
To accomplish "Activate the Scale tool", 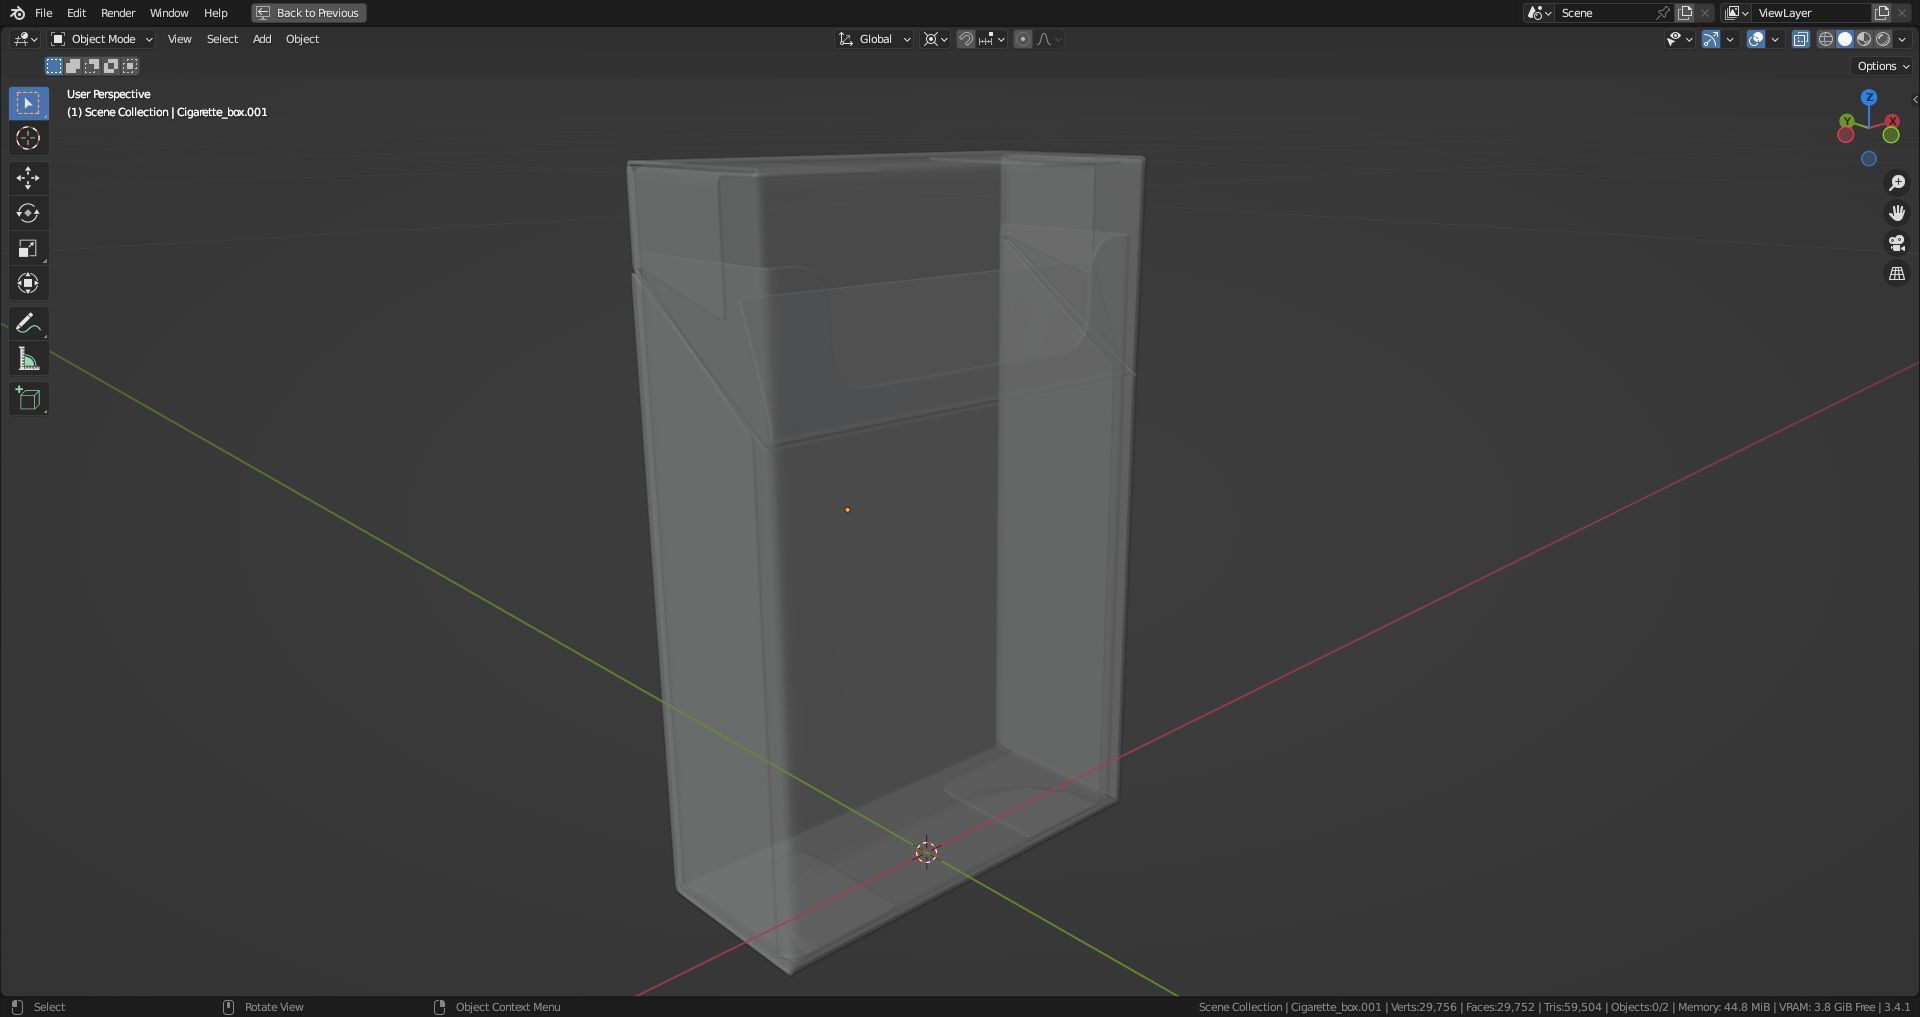I will click(28, 248).
